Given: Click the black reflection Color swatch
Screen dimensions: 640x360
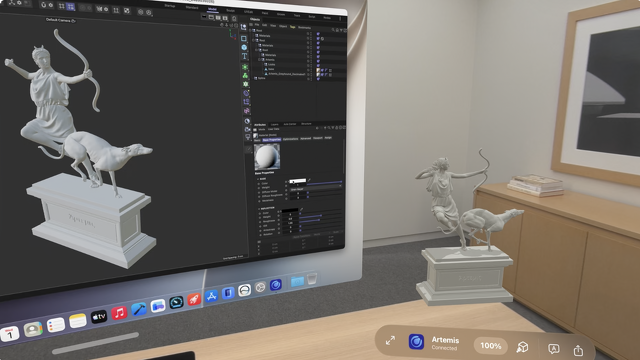Looking at the screenshot, I should 290,210.
